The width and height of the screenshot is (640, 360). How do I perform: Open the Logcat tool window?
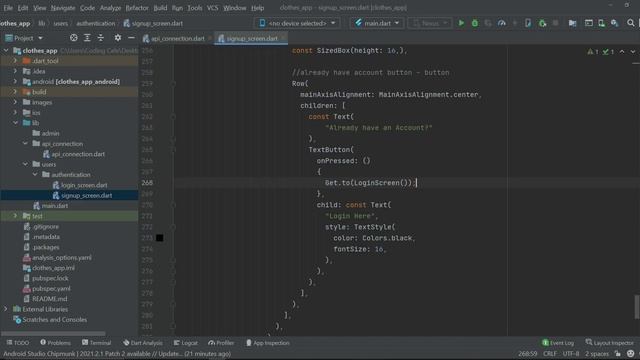[185, 343]
